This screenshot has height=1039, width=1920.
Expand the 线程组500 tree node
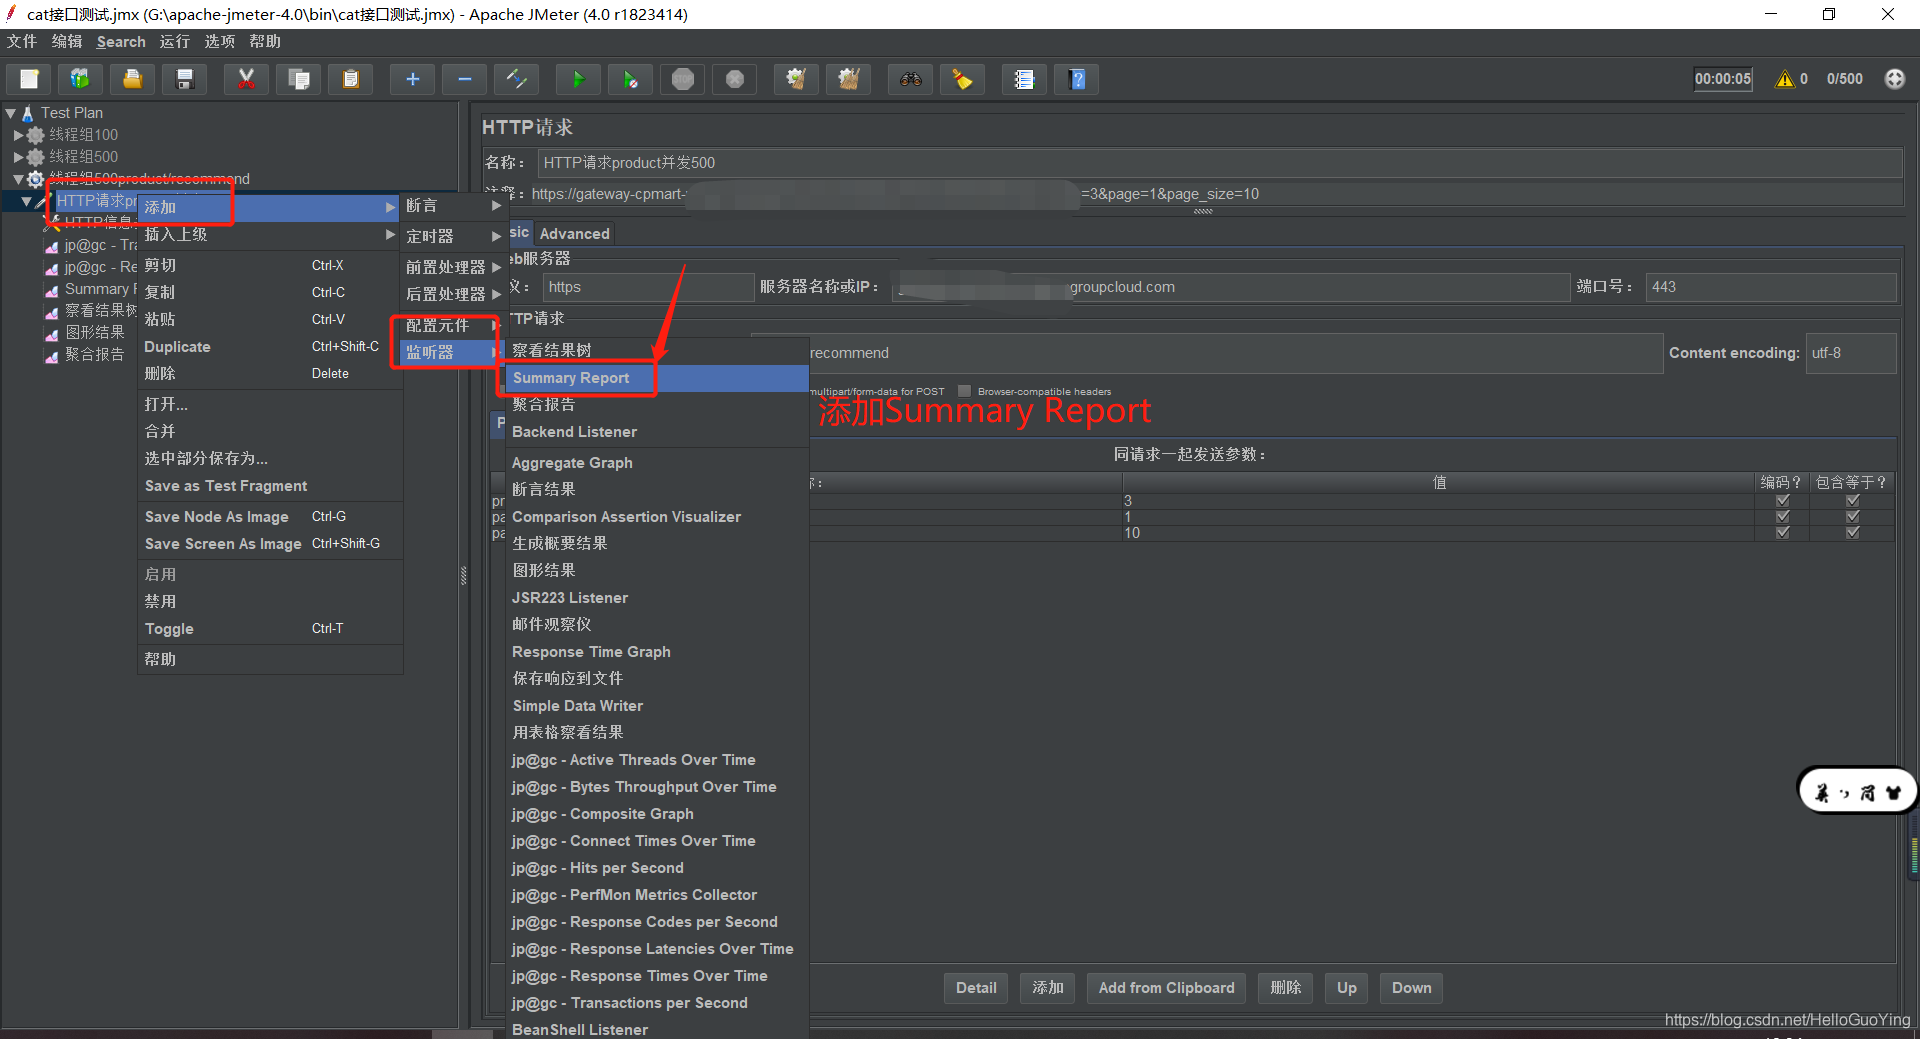(x=18, y=157)
